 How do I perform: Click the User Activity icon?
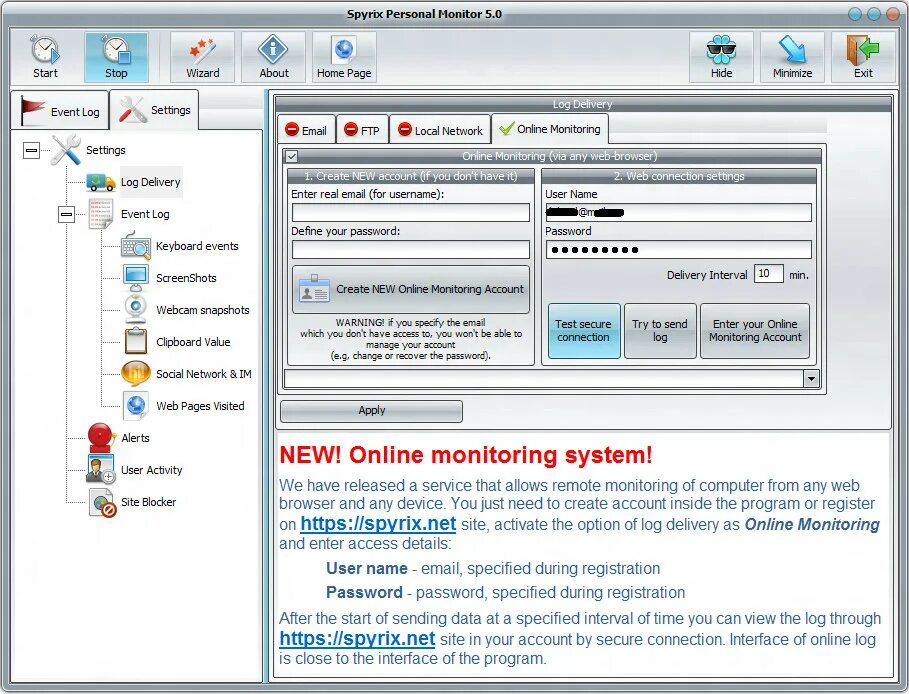[x=101, y=470]
